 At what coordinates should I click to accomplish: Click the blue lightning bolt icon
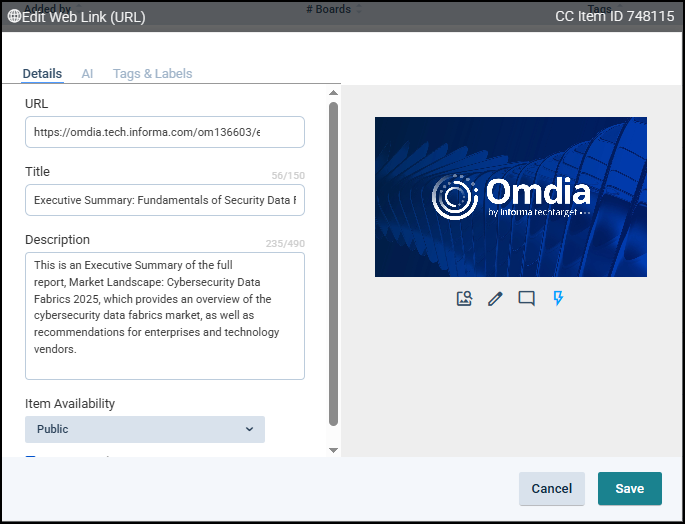coord(558,298)
